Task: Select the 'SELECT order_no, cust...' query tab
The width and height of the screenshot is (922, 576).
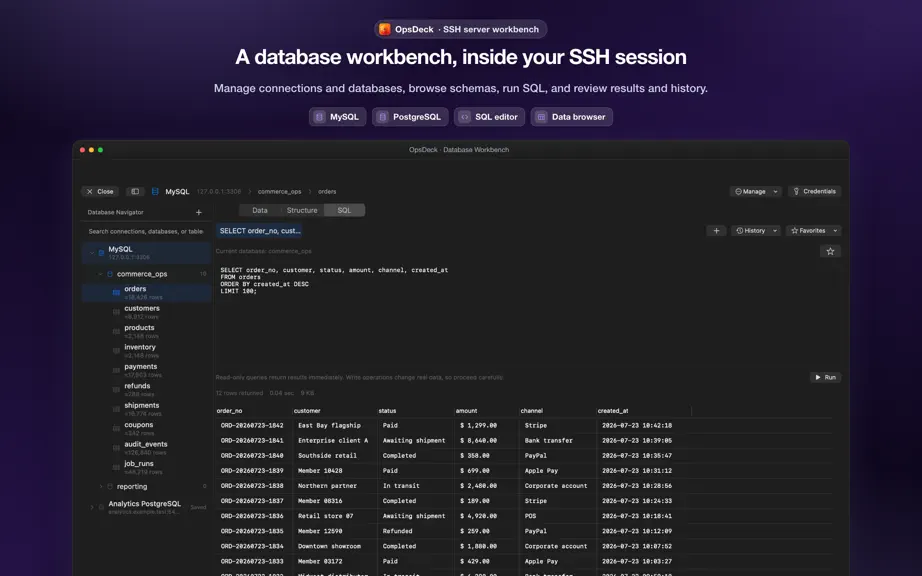Action: click(259, 231)
